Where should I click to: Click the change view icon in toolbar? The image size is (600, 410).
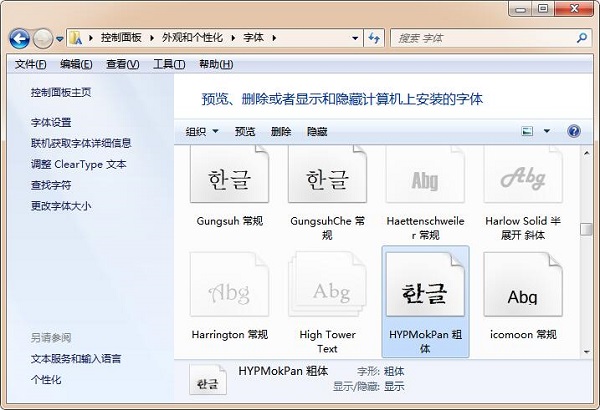point(528,131)
